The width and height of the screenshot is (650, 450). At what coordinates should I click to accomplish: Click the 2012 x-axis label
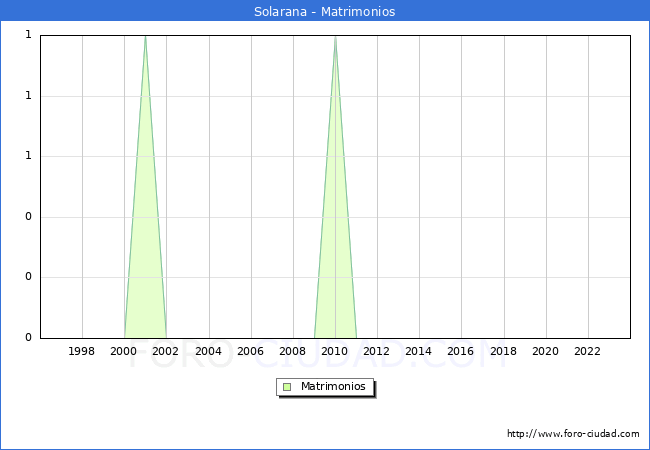pos(377,351)
